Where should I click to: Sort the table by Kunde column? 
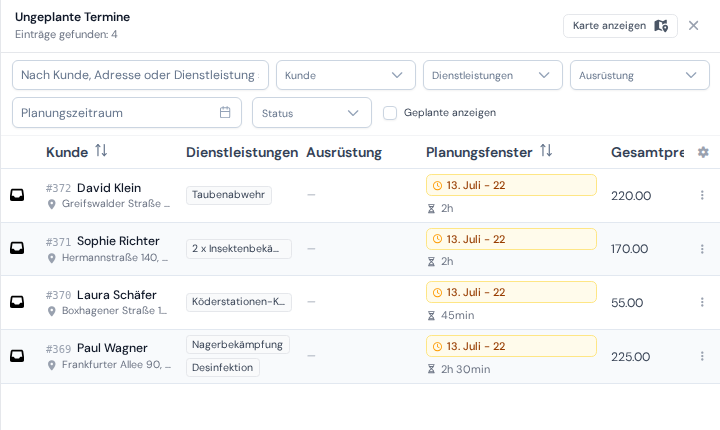coord(101,150)
